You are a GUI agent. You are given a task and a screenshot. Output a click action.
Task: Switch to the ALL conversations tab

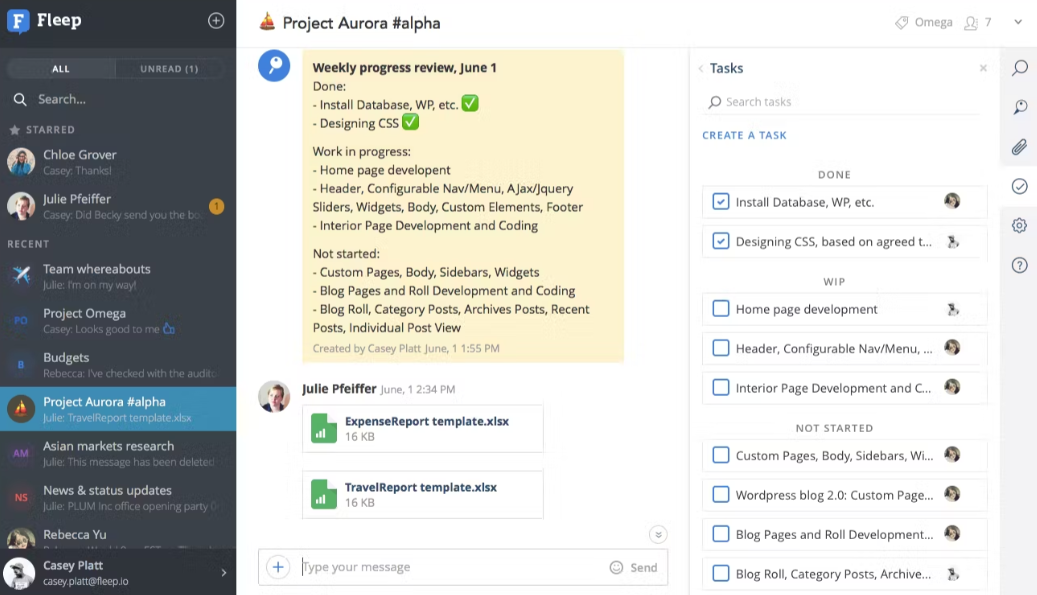(61, 69)
